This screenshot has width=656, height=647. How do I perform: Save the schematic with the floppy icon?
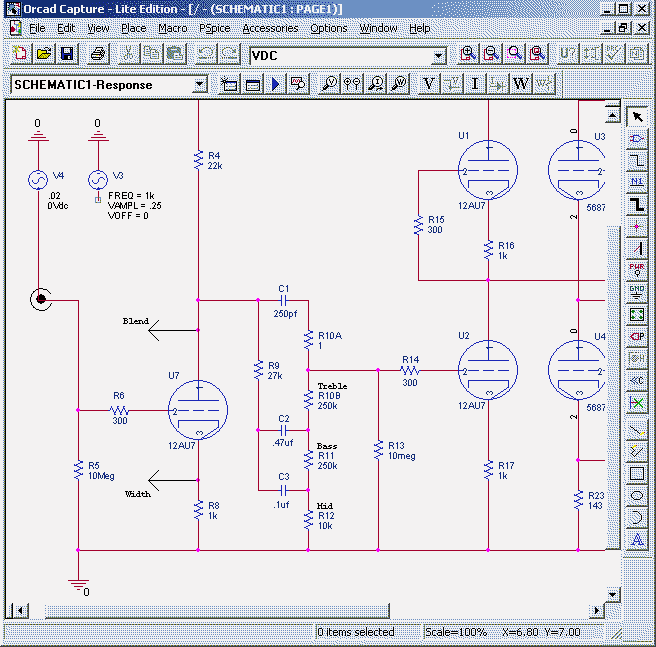click(68, 54)
